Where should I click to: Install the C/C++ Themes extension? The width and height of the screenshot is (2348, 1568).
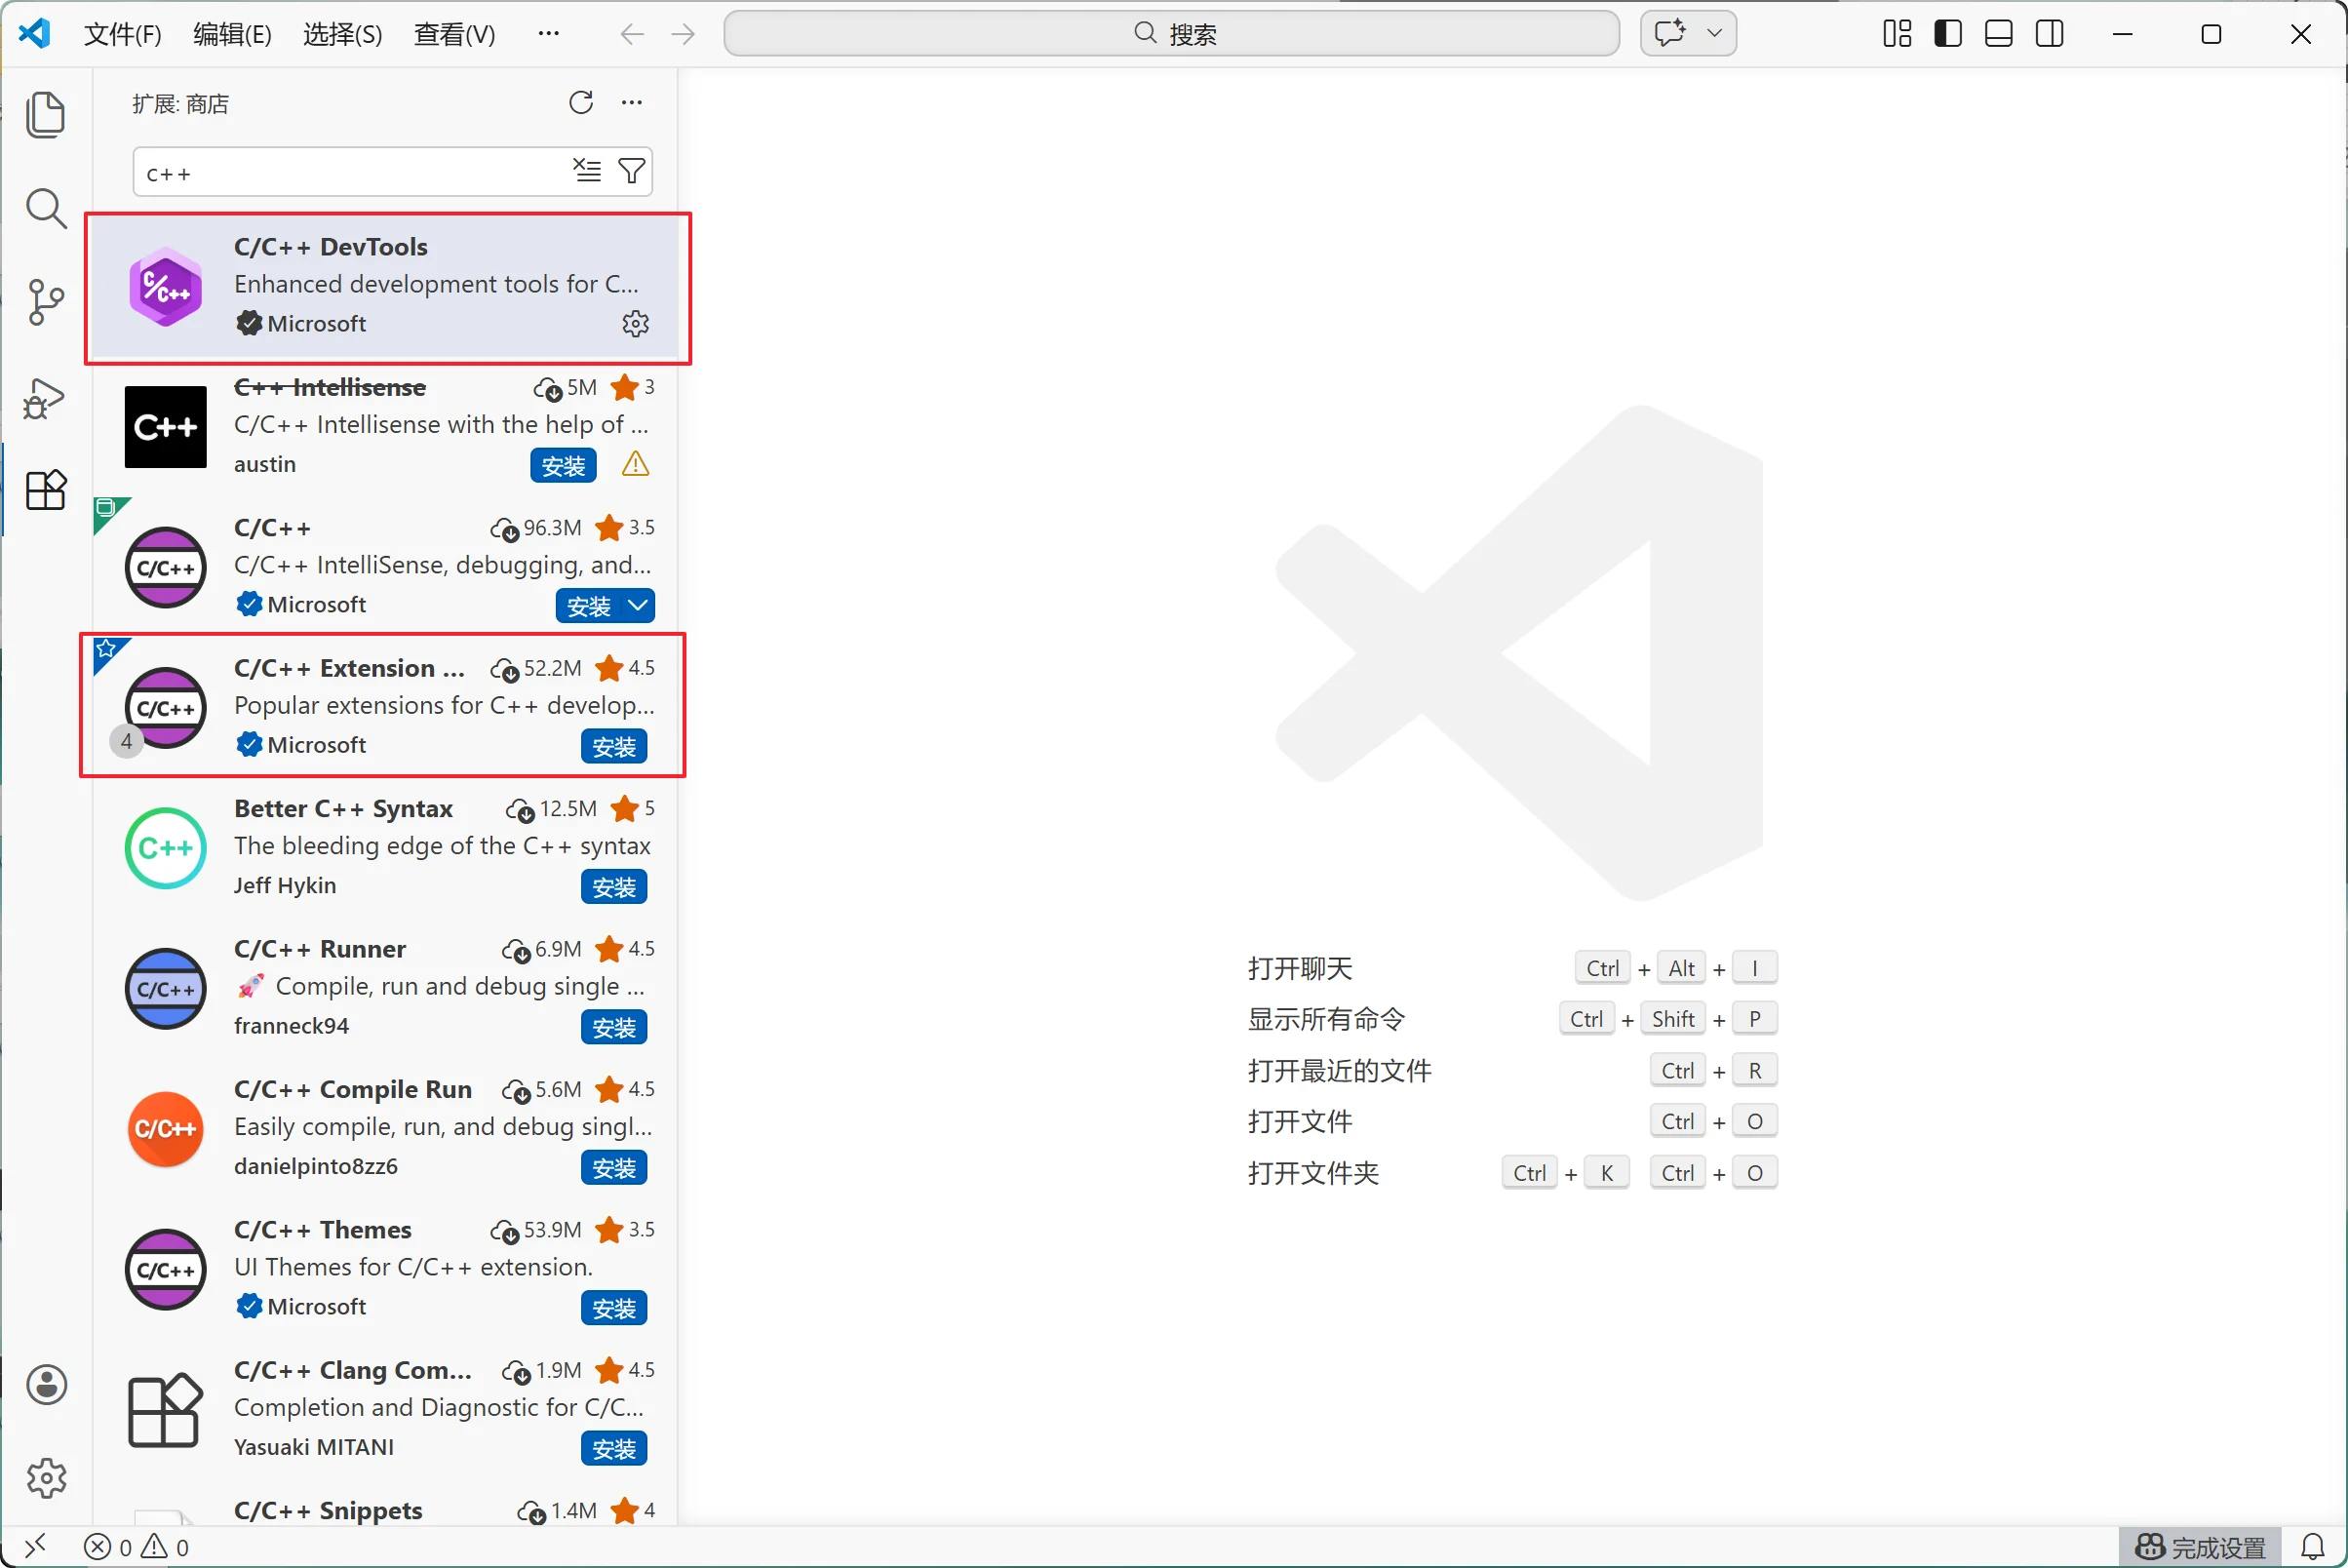(614, 1308)
